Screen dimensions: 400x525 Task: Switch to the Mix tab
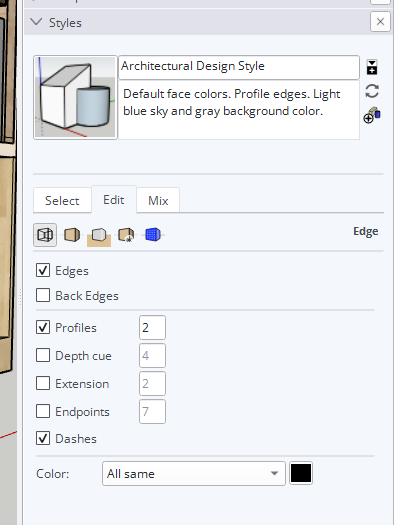(158, 201)
